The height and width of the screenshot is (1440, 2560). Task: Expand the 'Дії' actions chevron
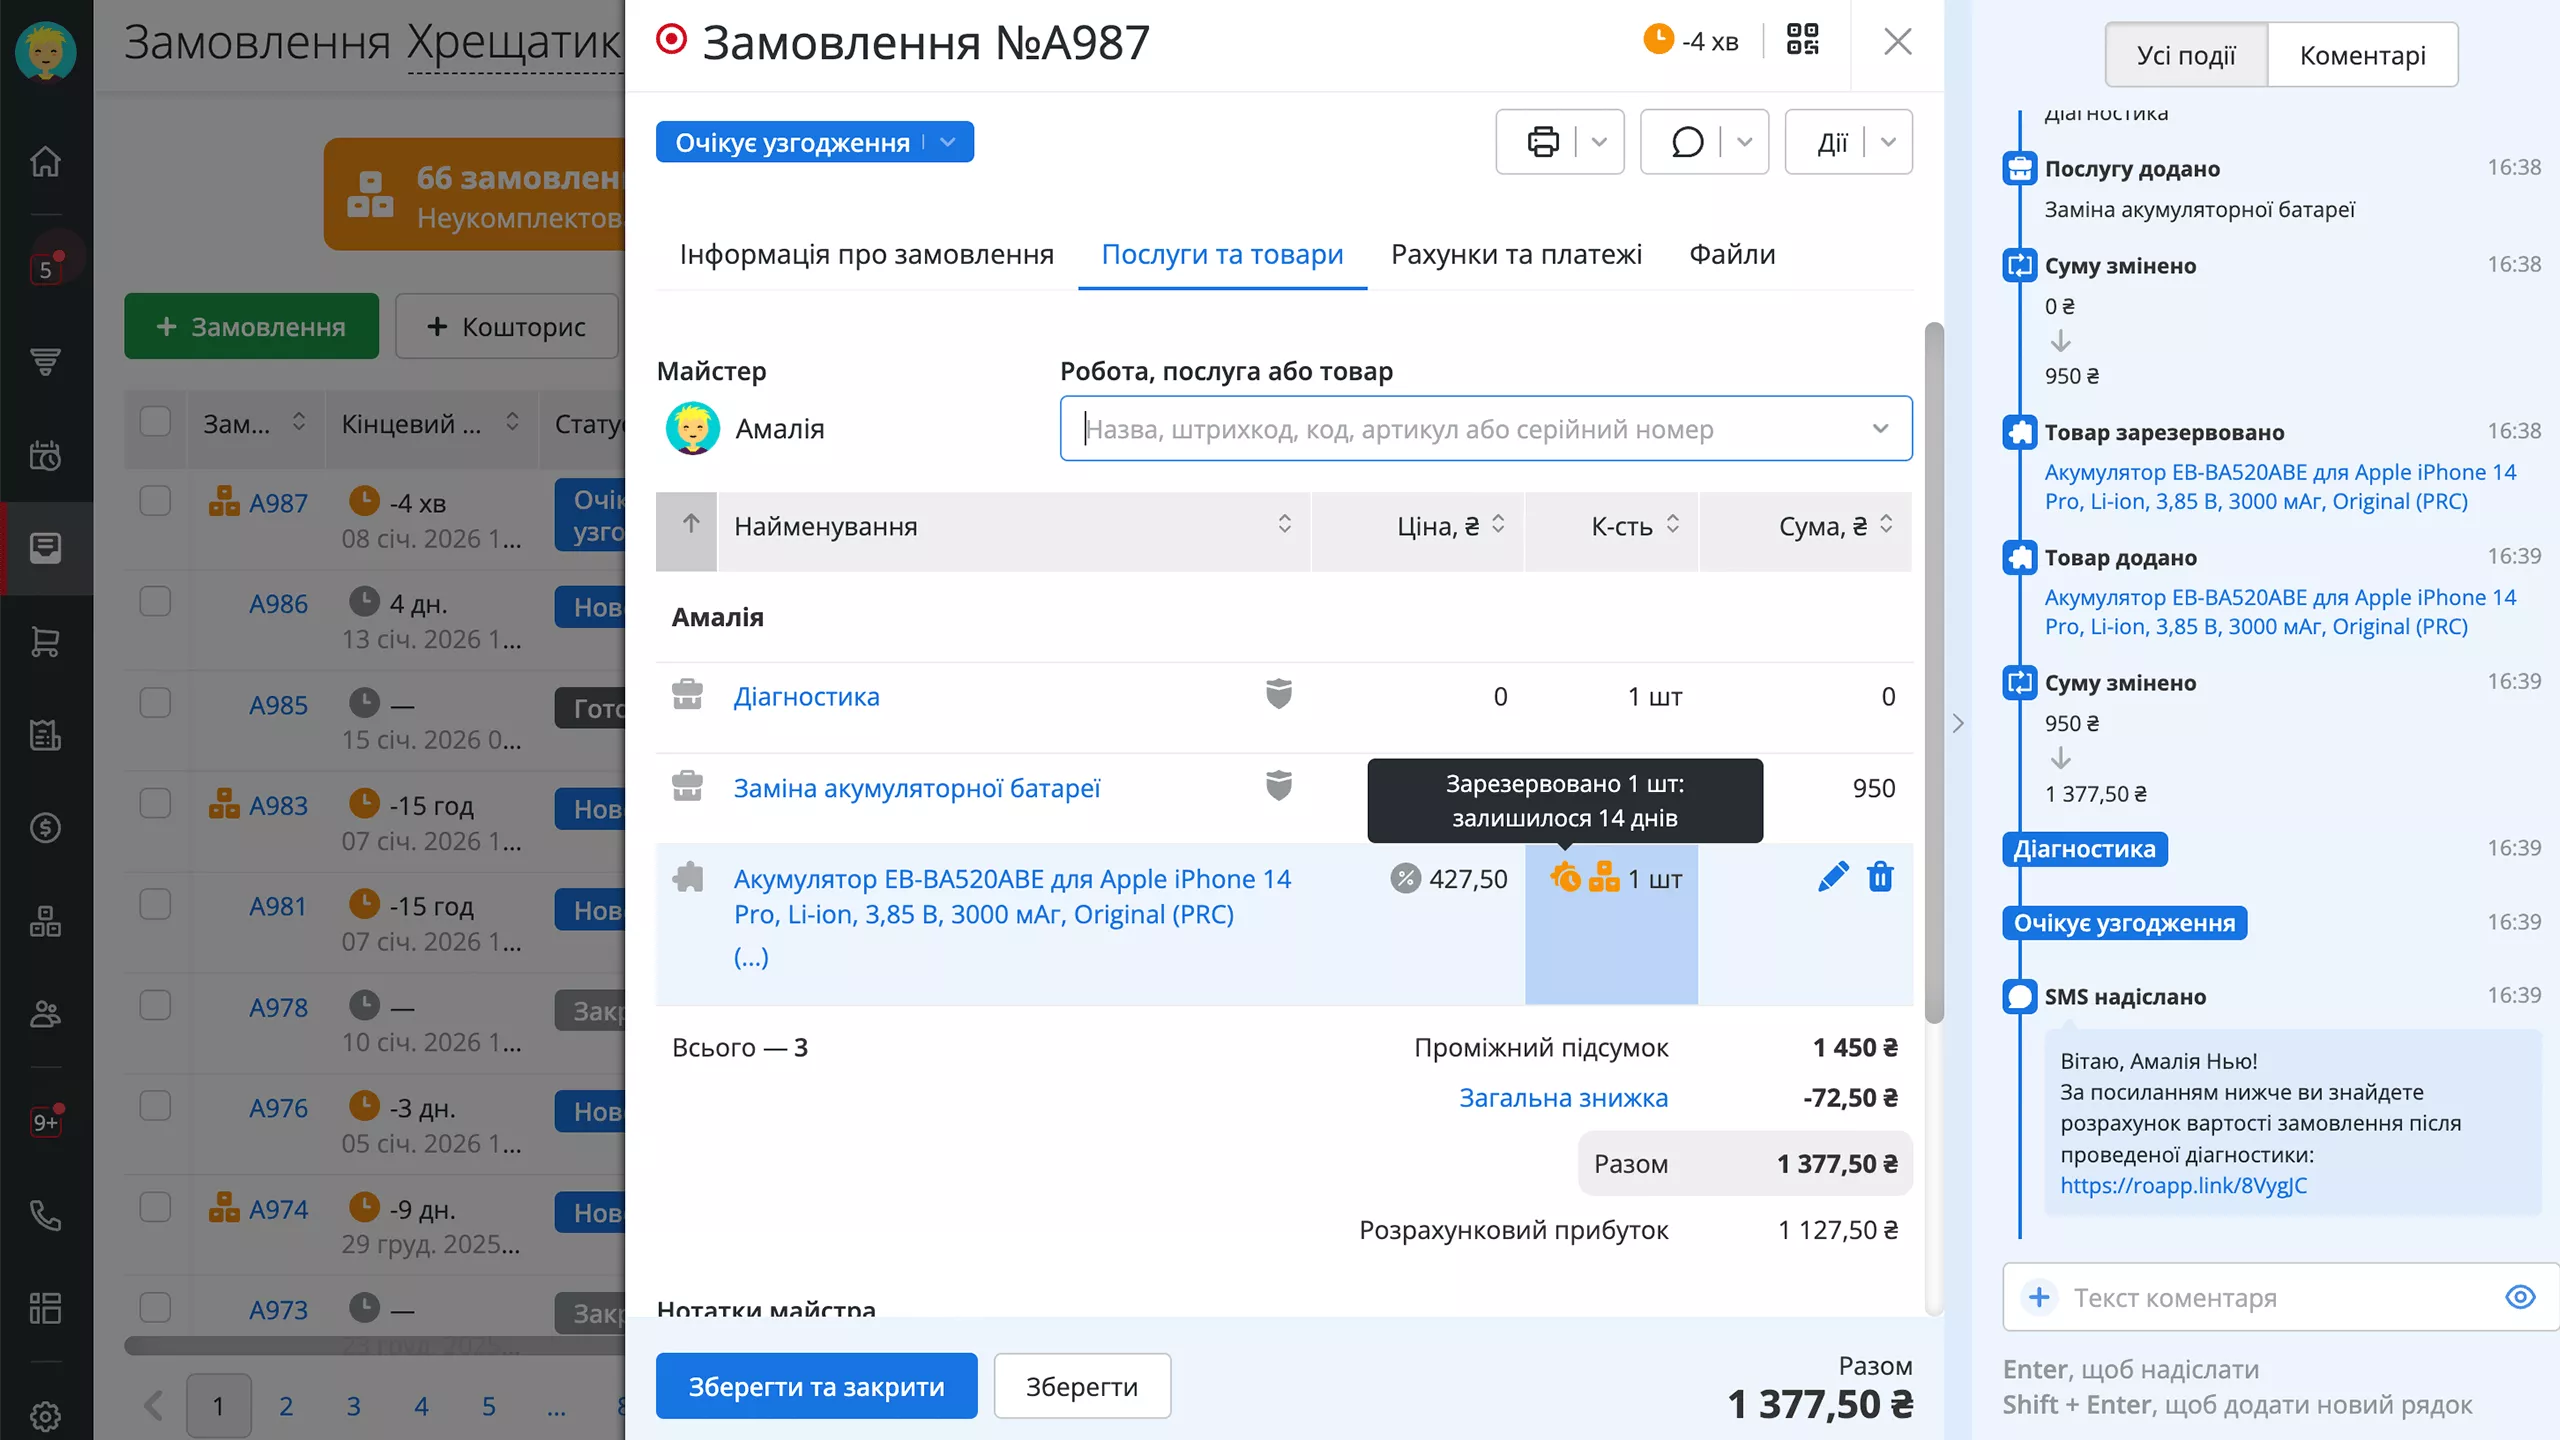[1888, 141]
